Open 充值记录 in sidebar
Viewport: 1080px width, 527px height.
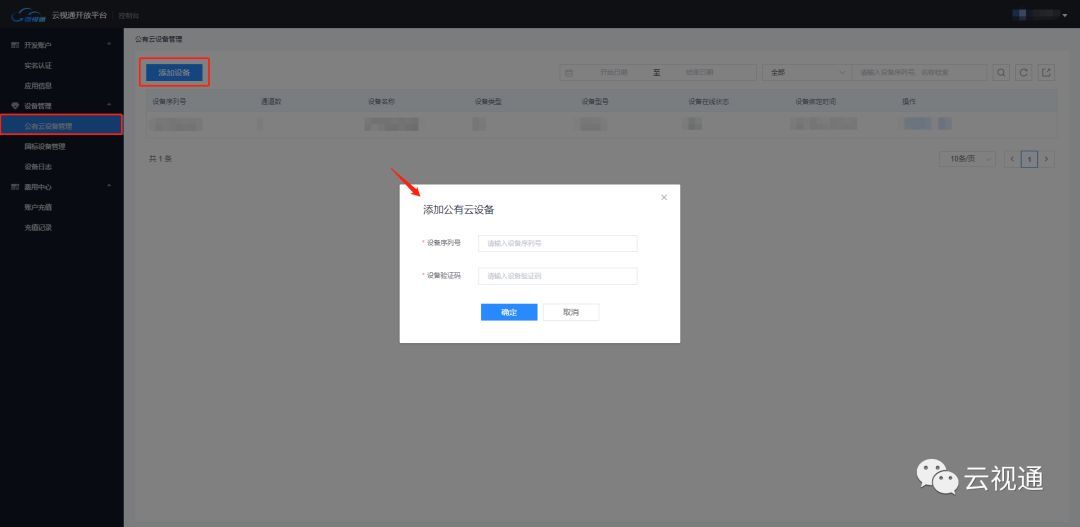(x=38, y=227)
